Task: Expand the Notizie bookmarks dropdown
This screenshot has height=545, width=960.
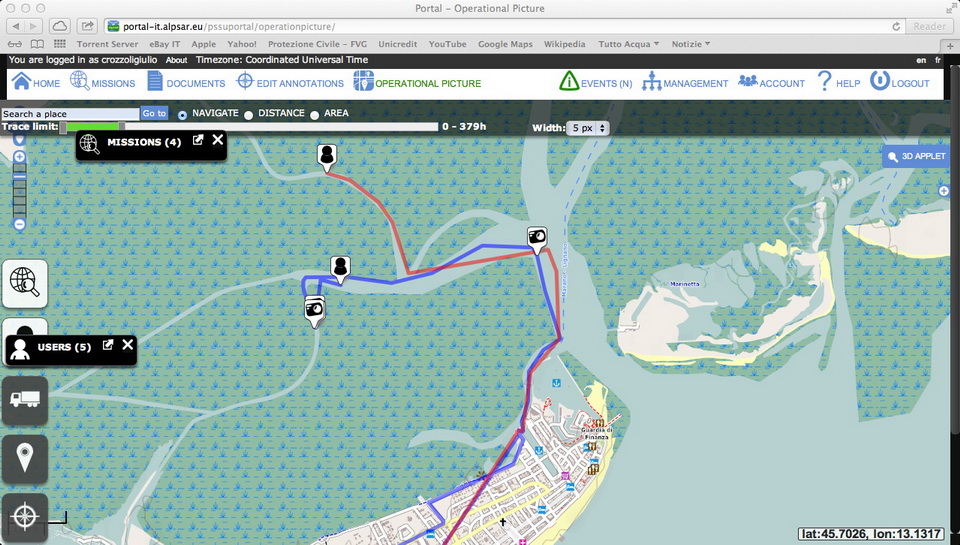Action: point(691,44)
